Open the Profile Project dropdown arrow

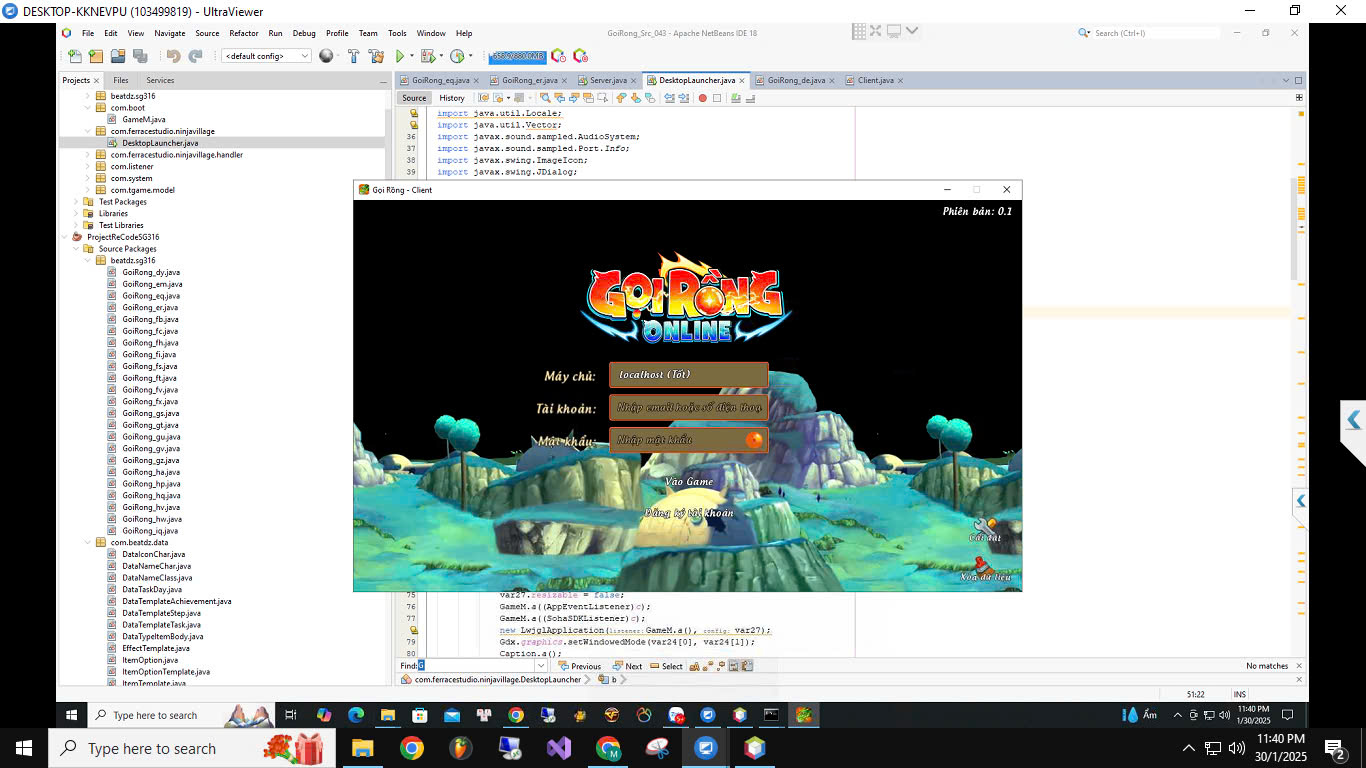tap(470, 56)
